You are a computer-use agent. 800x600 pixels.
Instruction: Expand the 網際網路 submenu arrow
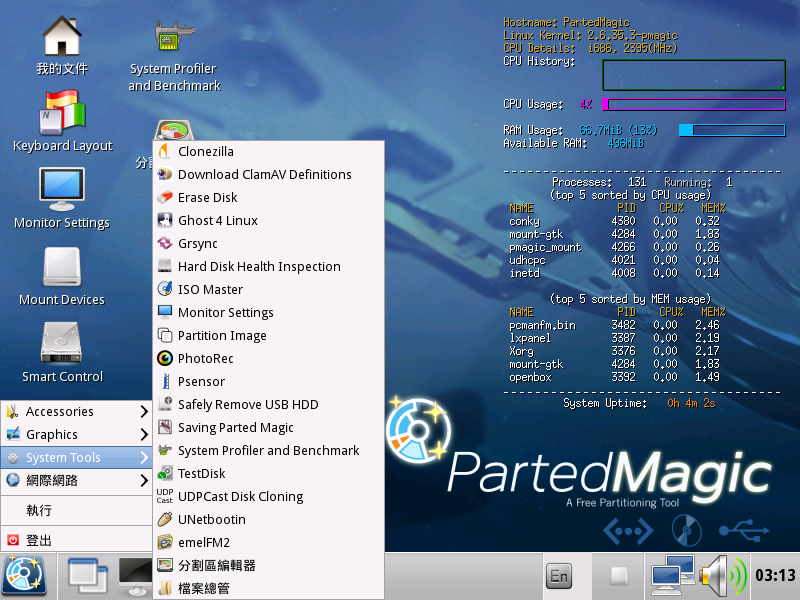pyautogui.click(x=144, y=480)
